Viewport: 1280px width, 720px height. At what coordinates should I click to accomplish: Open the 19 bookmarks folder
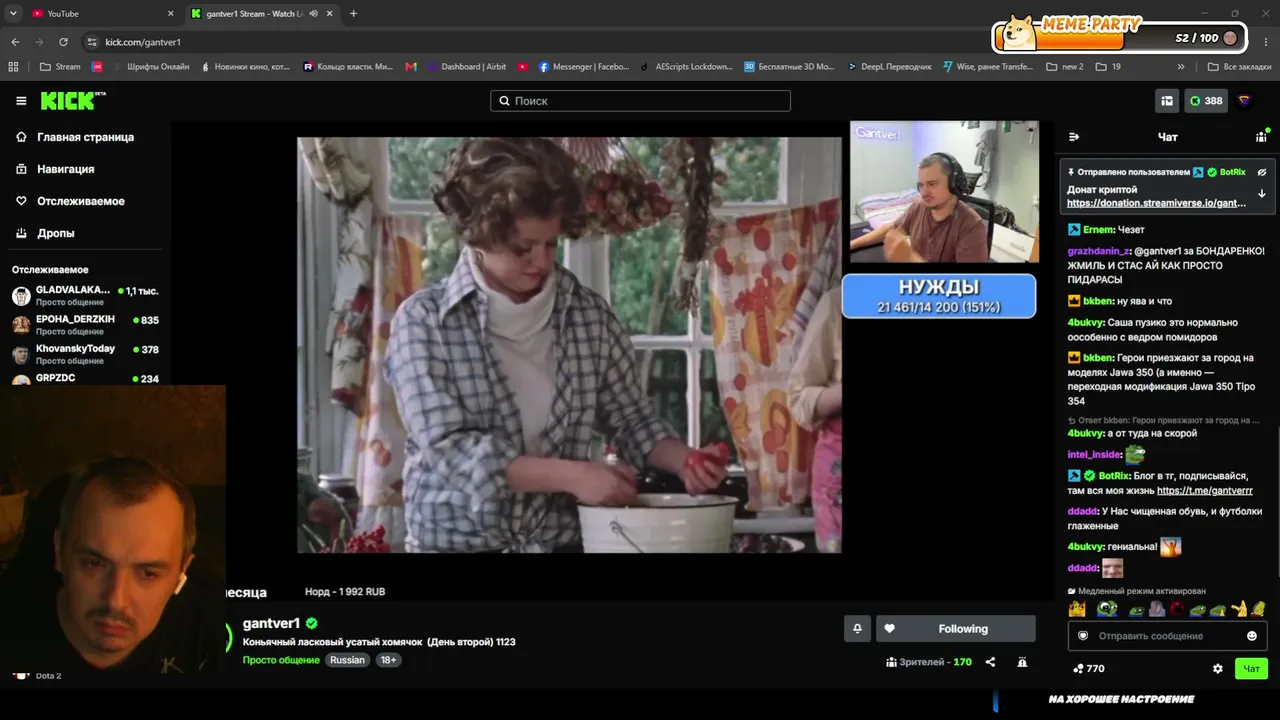click(x=1108, y=67)
